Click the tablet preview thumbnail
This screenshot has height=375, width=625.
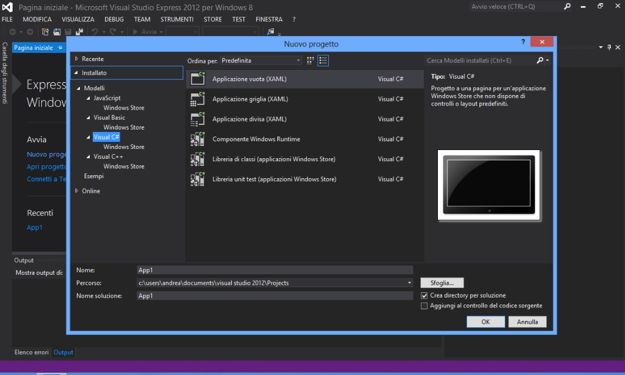pos(489,185)
